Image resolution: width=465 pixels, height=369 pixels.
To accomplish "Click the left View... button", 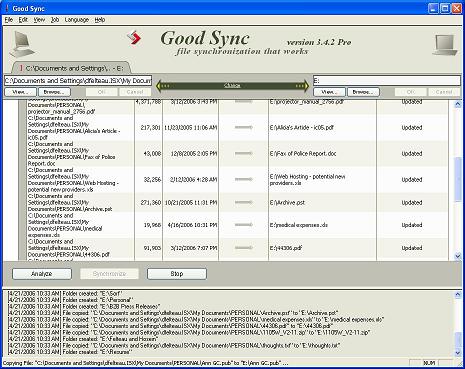I will pos(20,92).
